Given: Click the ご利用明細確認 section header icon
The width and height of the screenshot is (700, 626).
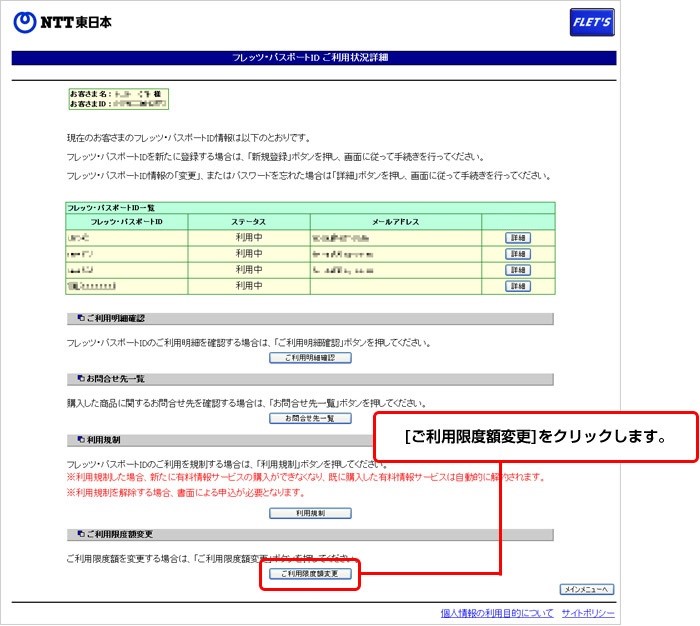Looking at the screenshot, I should (80, 318).
